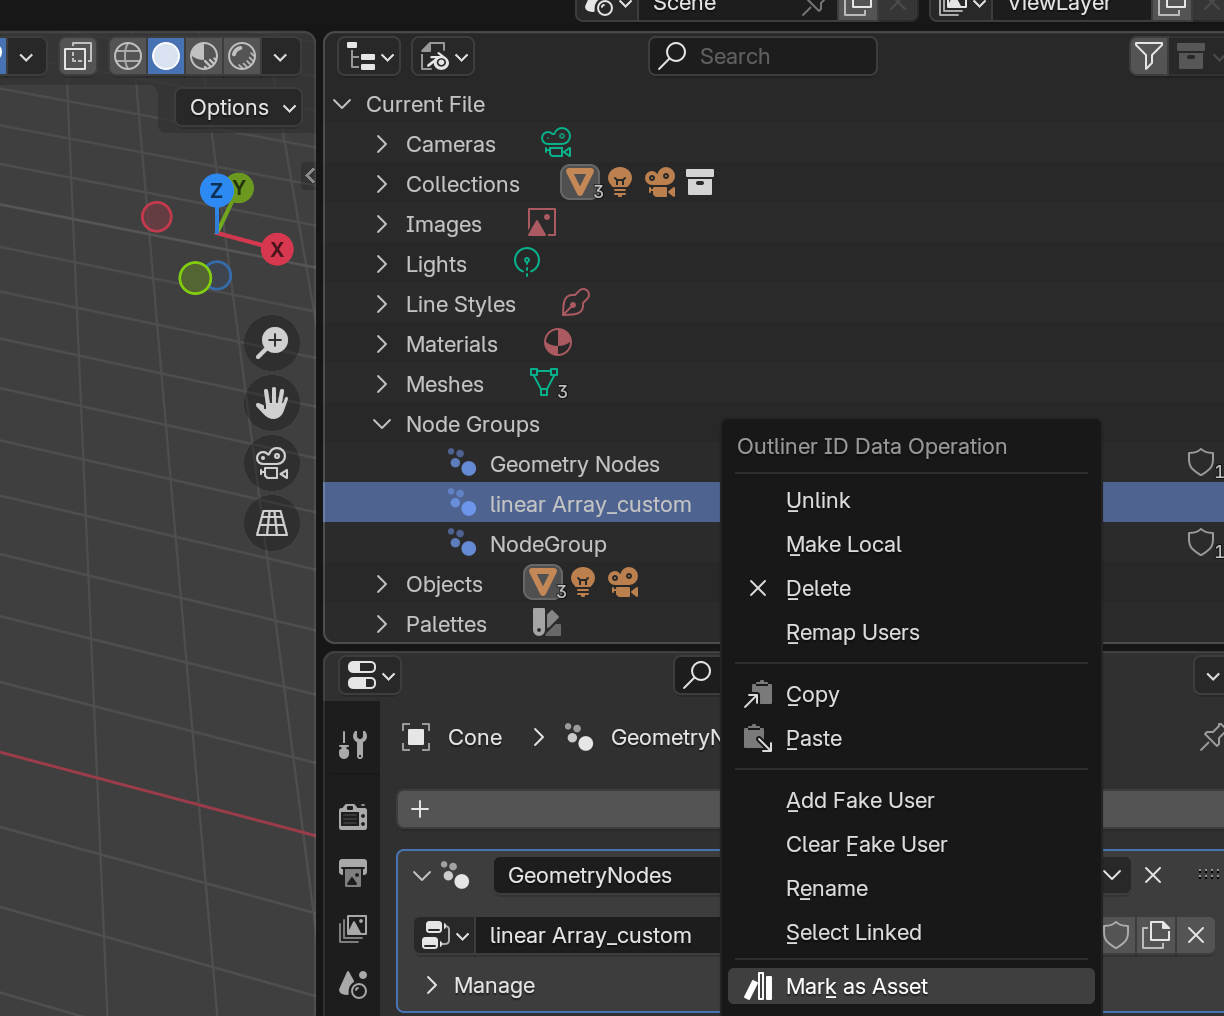Select the NodeGroup tree item
The width and height of the screenshot is (1224, 1016).
click(x=548, y=544)
